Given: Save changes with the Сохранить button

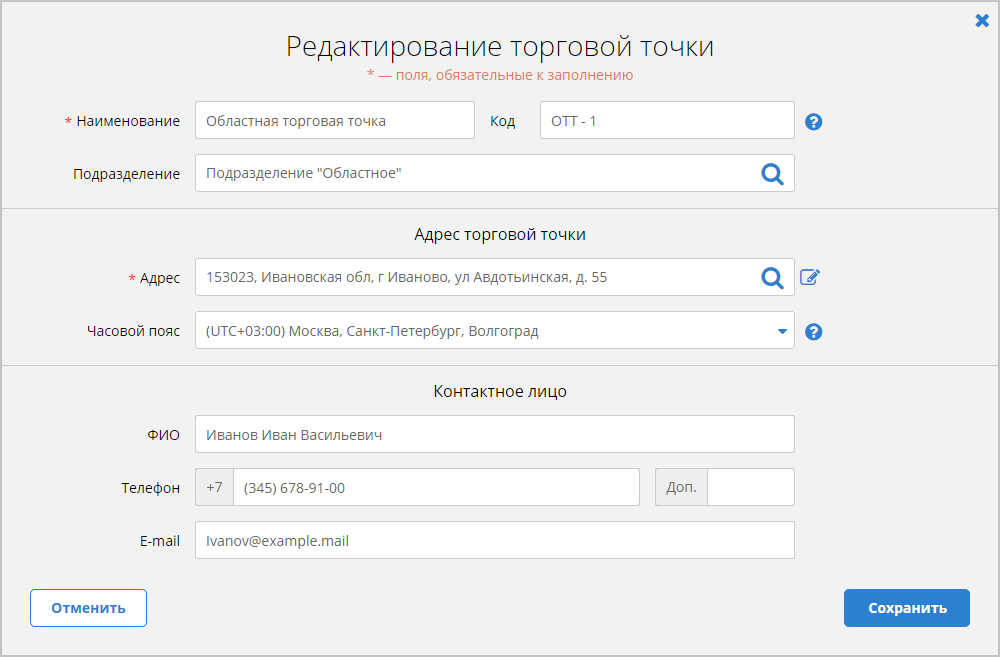Looking at the screenshot, I should pyautogui.click(x=906, y=608).
